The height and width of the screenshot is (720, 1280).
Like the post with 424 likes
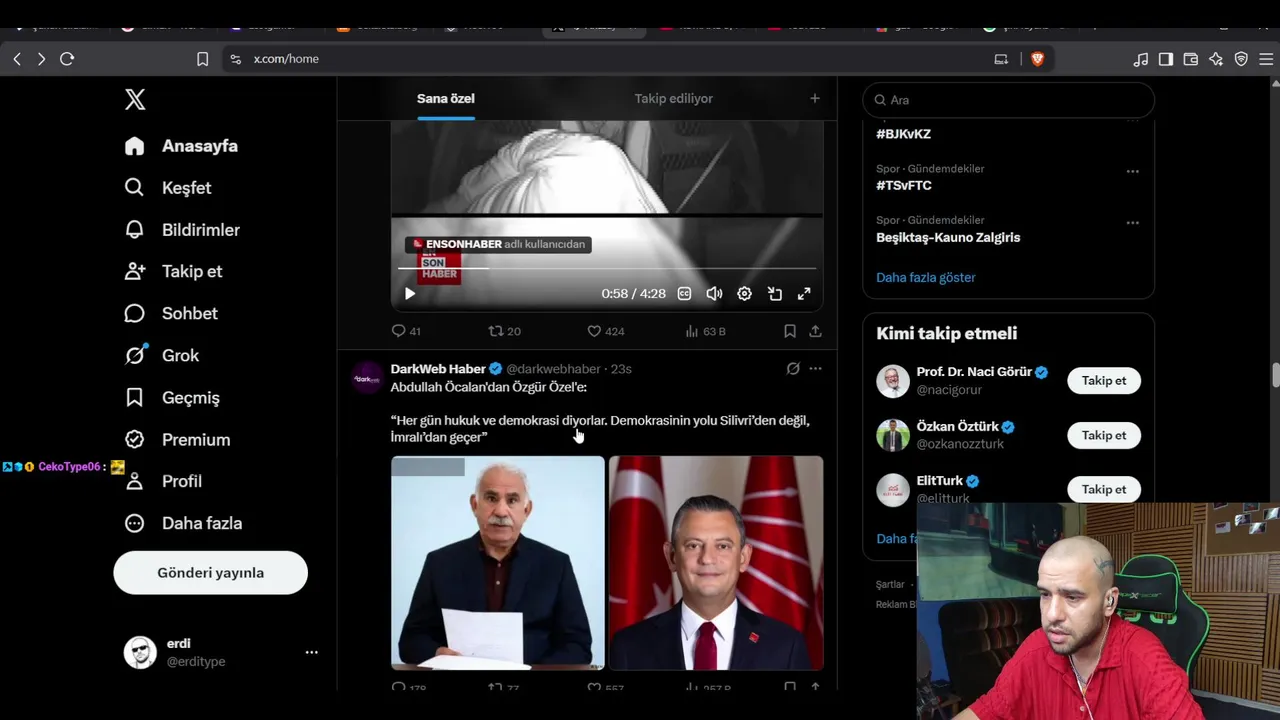[605, 331]
